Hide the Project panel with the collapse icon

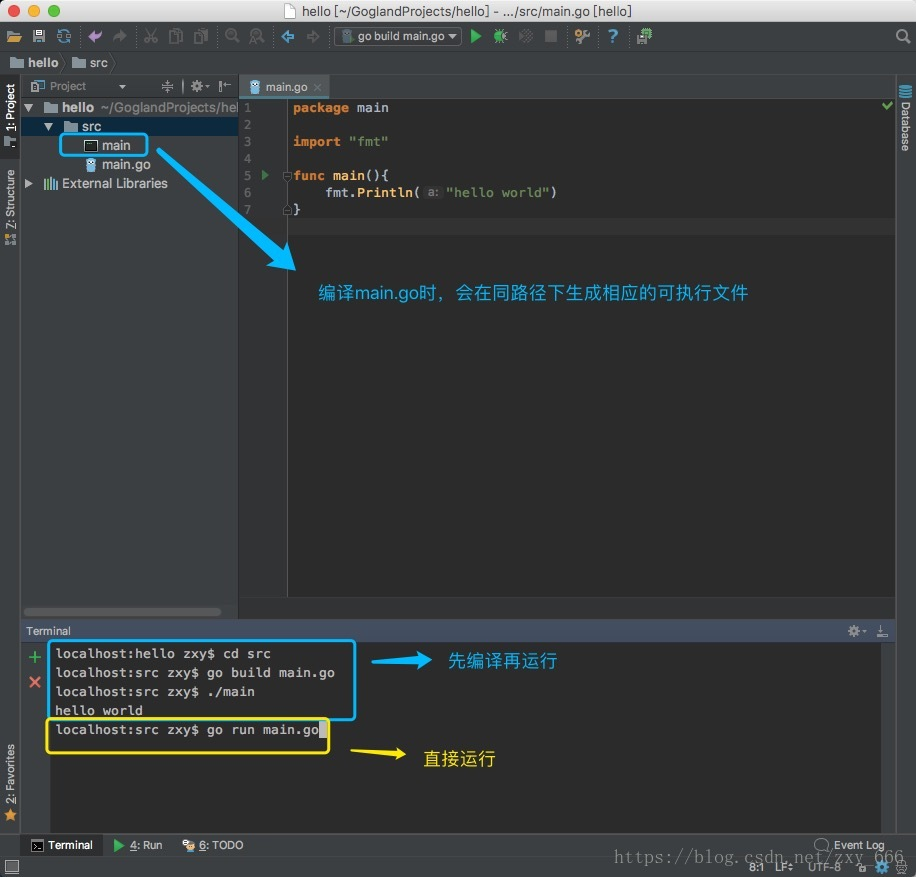point(224,86)
